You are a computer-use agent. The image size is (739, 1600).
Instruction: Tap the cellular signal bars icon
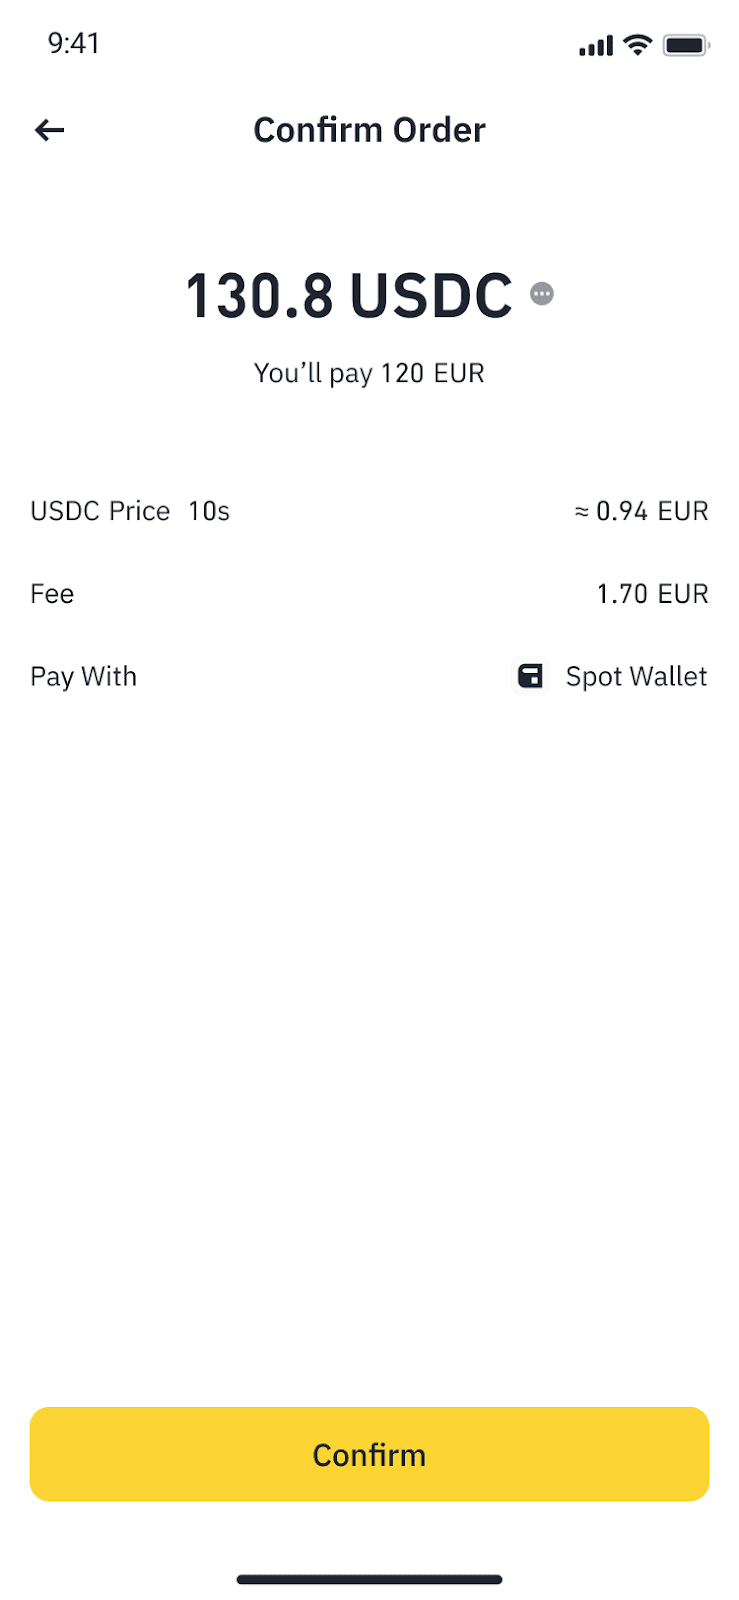click(595, 46)
